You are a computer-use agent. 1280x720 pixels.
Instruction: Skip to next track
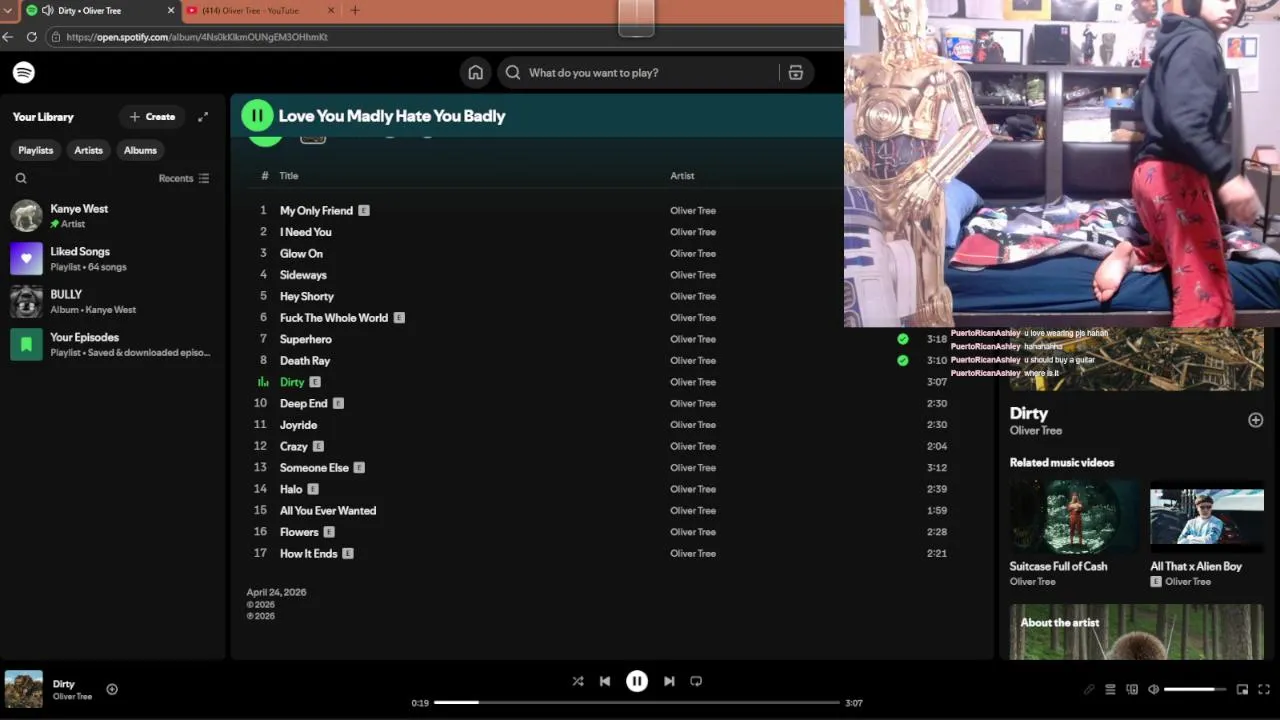[x=669, y=681]
